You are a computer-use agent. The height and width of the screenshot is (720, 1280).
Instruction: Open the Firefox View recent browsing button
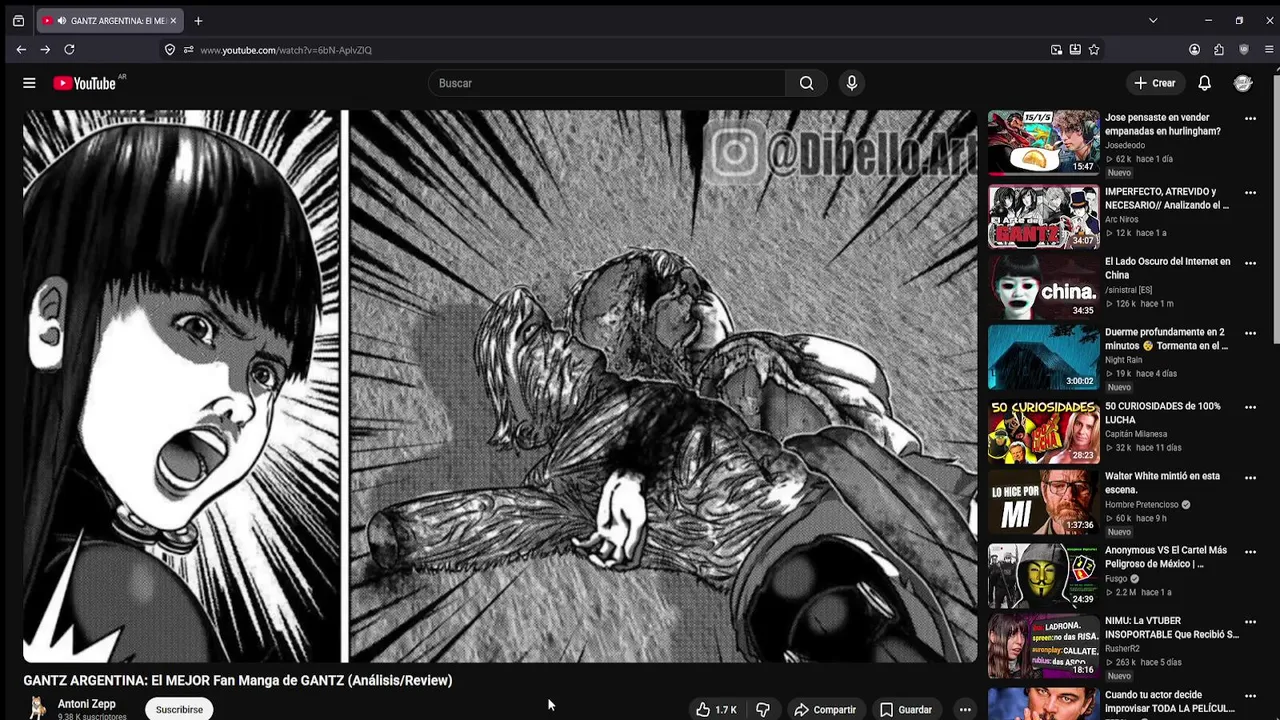coord(18,20)
